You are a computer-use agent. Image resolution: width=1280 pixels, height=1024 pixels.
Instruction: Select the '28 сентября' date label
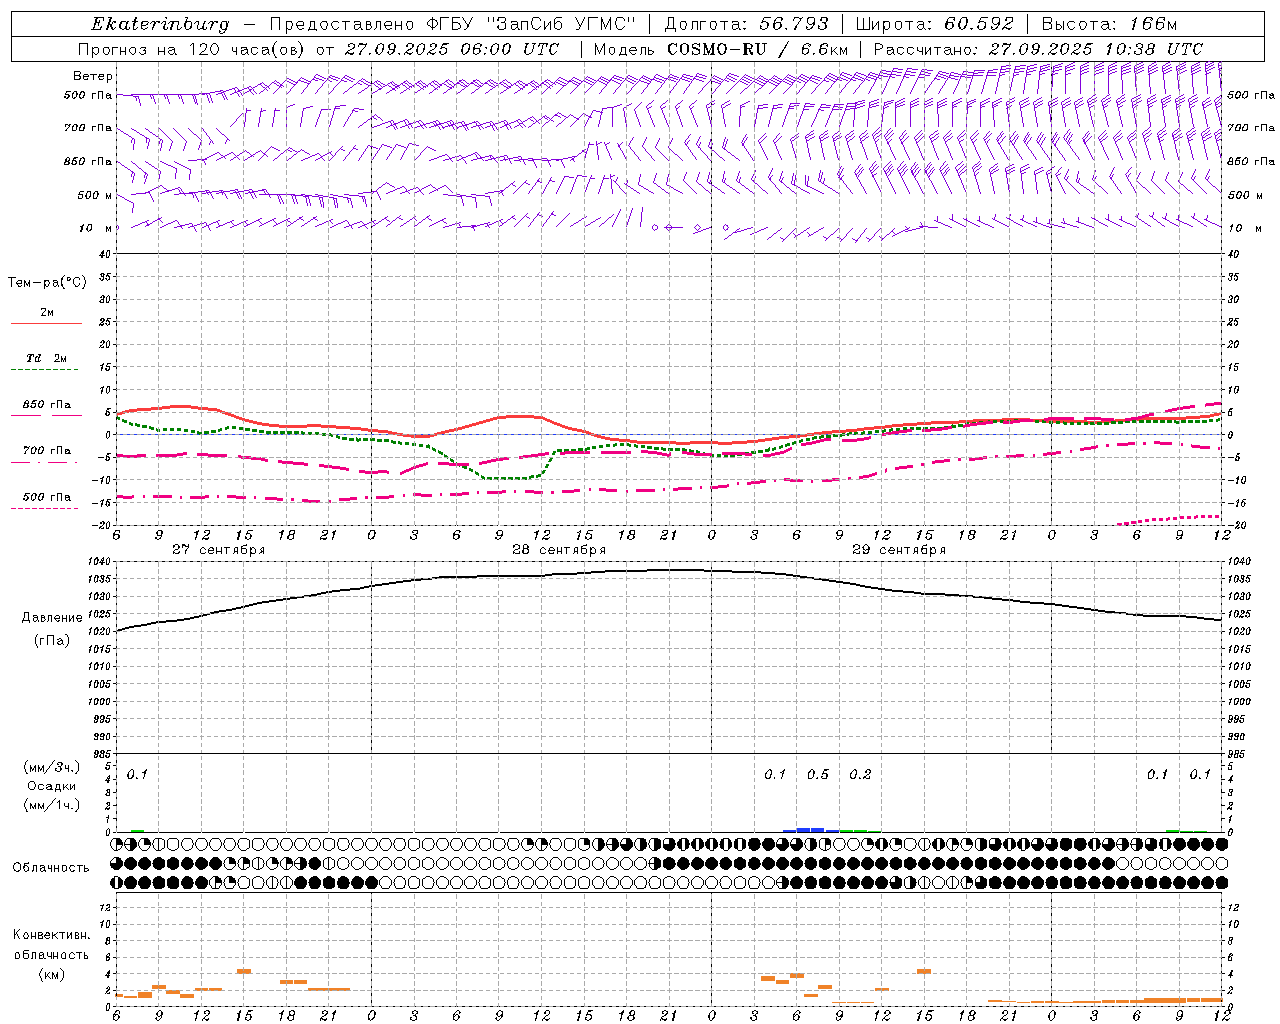558,550
